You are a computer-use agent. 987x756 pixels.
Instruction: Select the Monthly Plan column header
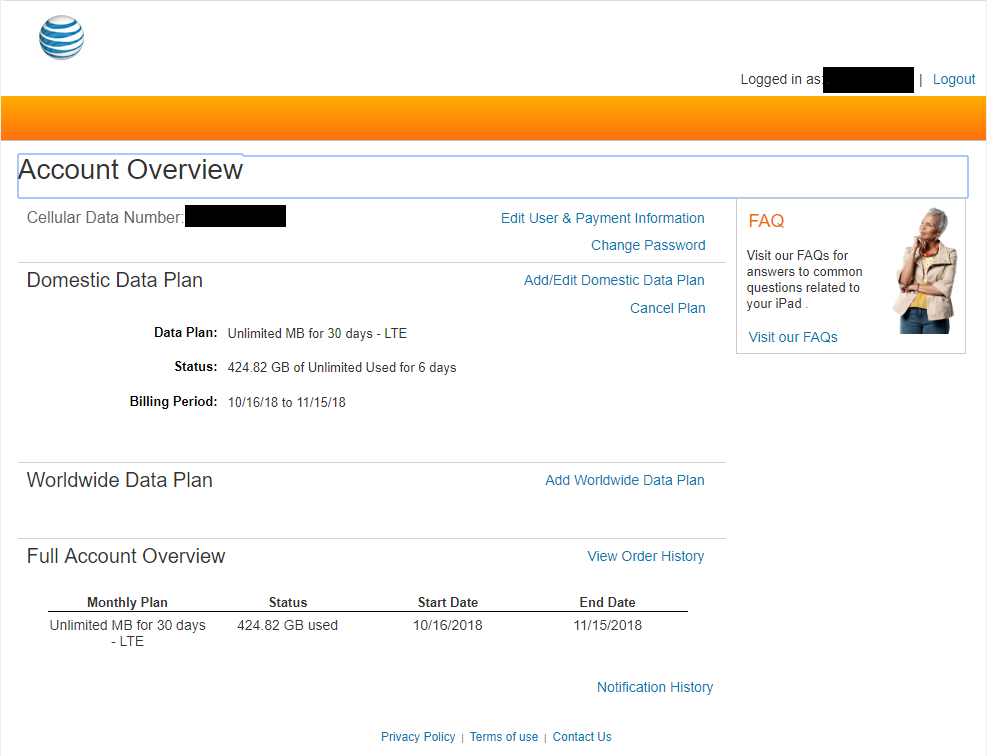click(x=127, y=602)
